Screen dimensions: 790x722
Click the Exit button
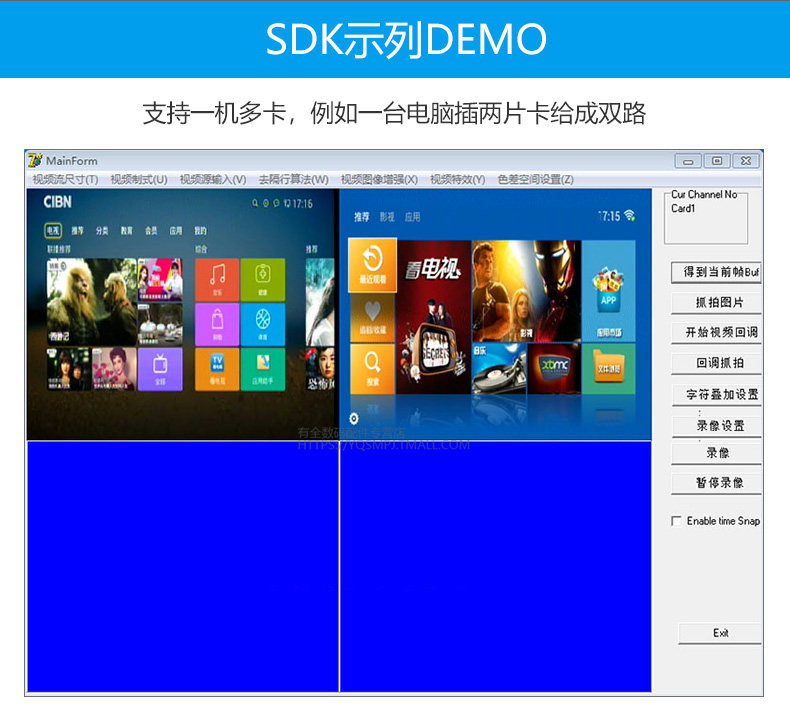pyautogui.click(x=720, y=633)
